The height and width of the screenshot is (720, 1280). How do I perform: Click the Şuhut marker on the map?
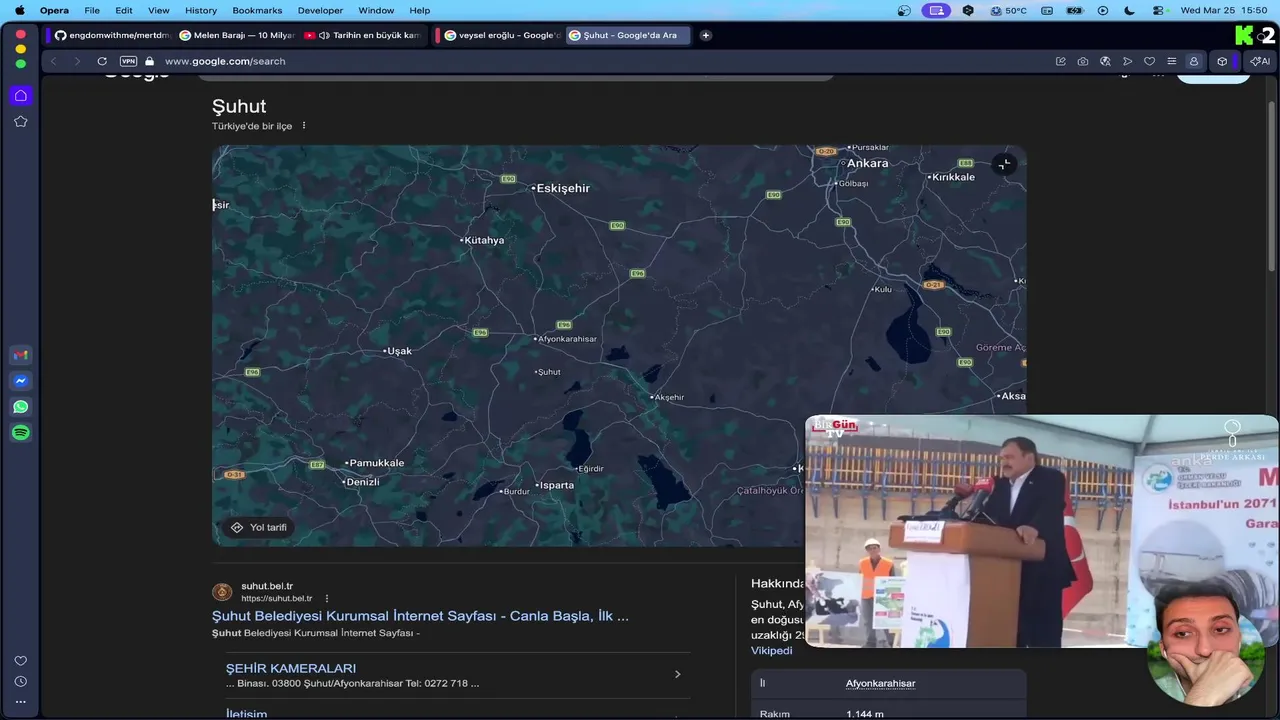[x=547, y=372]
